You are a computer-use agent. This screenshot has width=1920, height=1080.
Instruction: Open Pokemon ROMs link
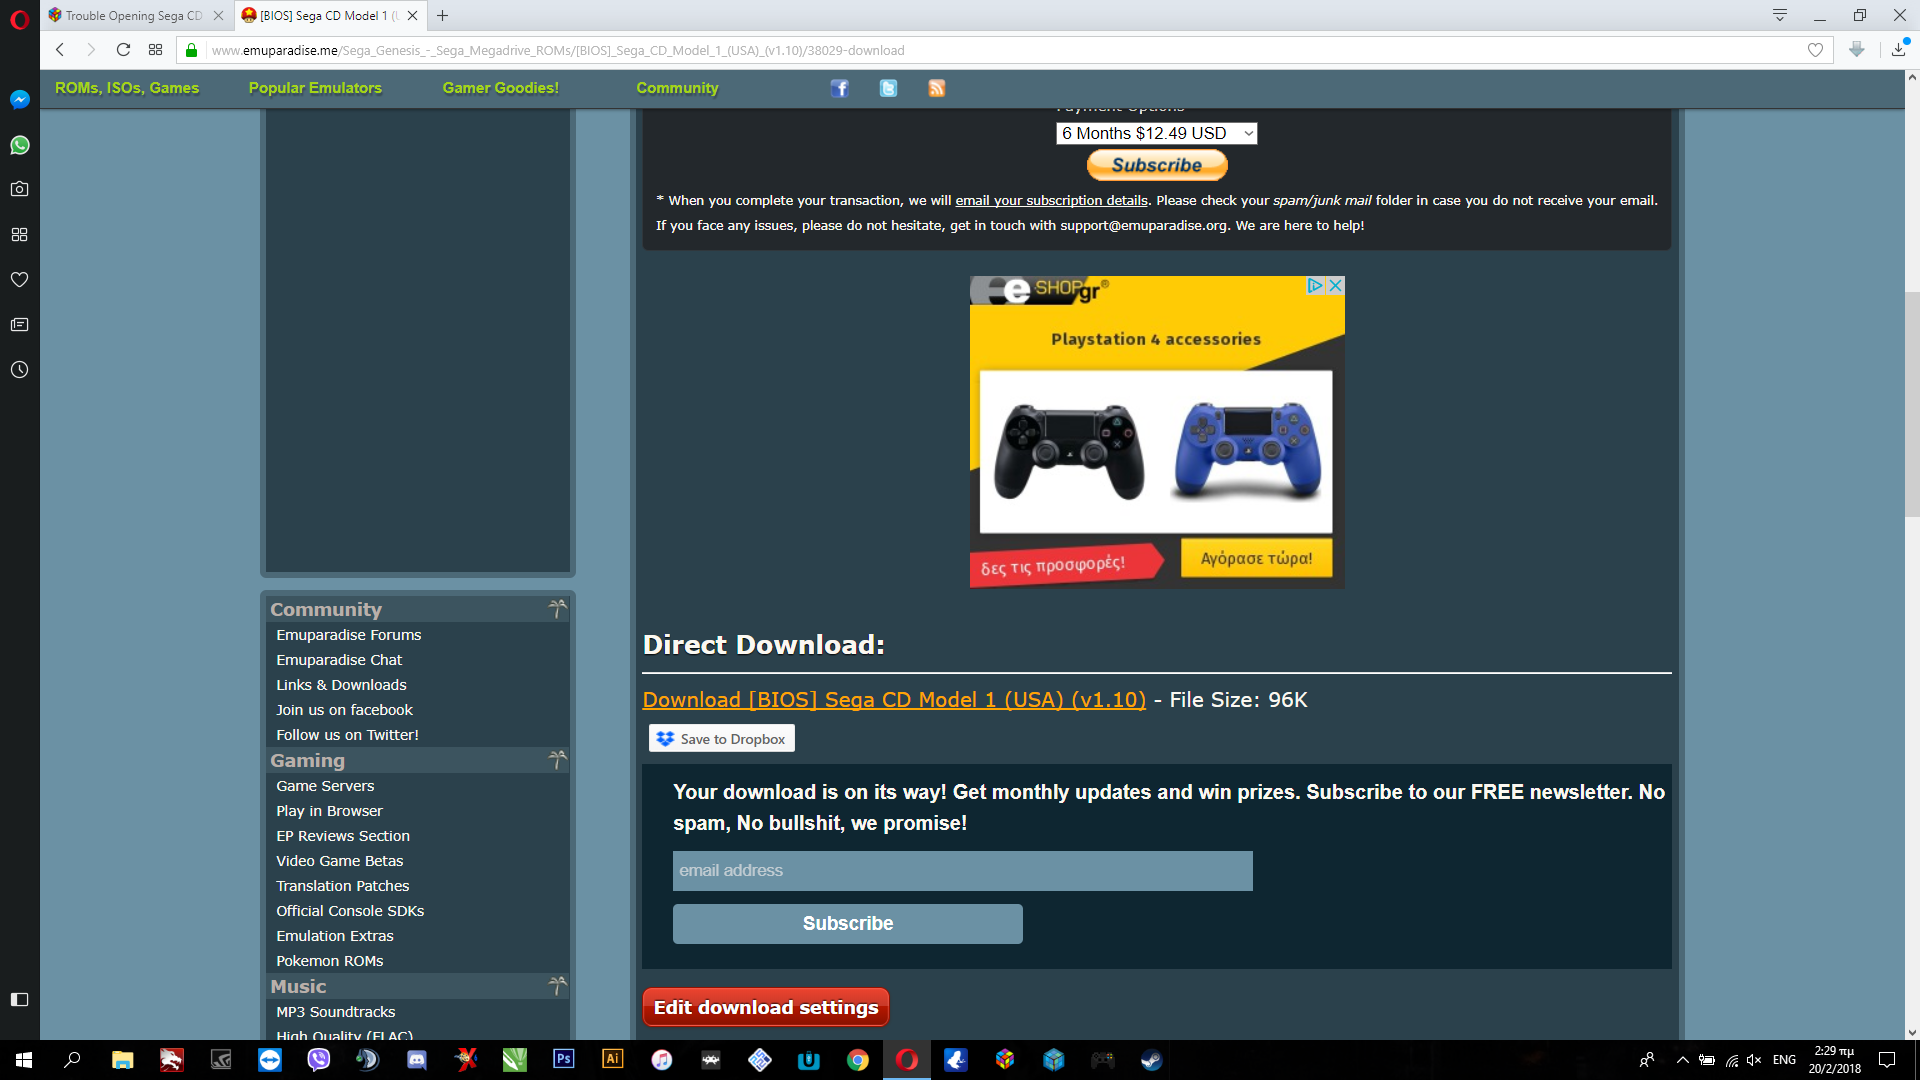pyautogui.click(x=330, y=961)
